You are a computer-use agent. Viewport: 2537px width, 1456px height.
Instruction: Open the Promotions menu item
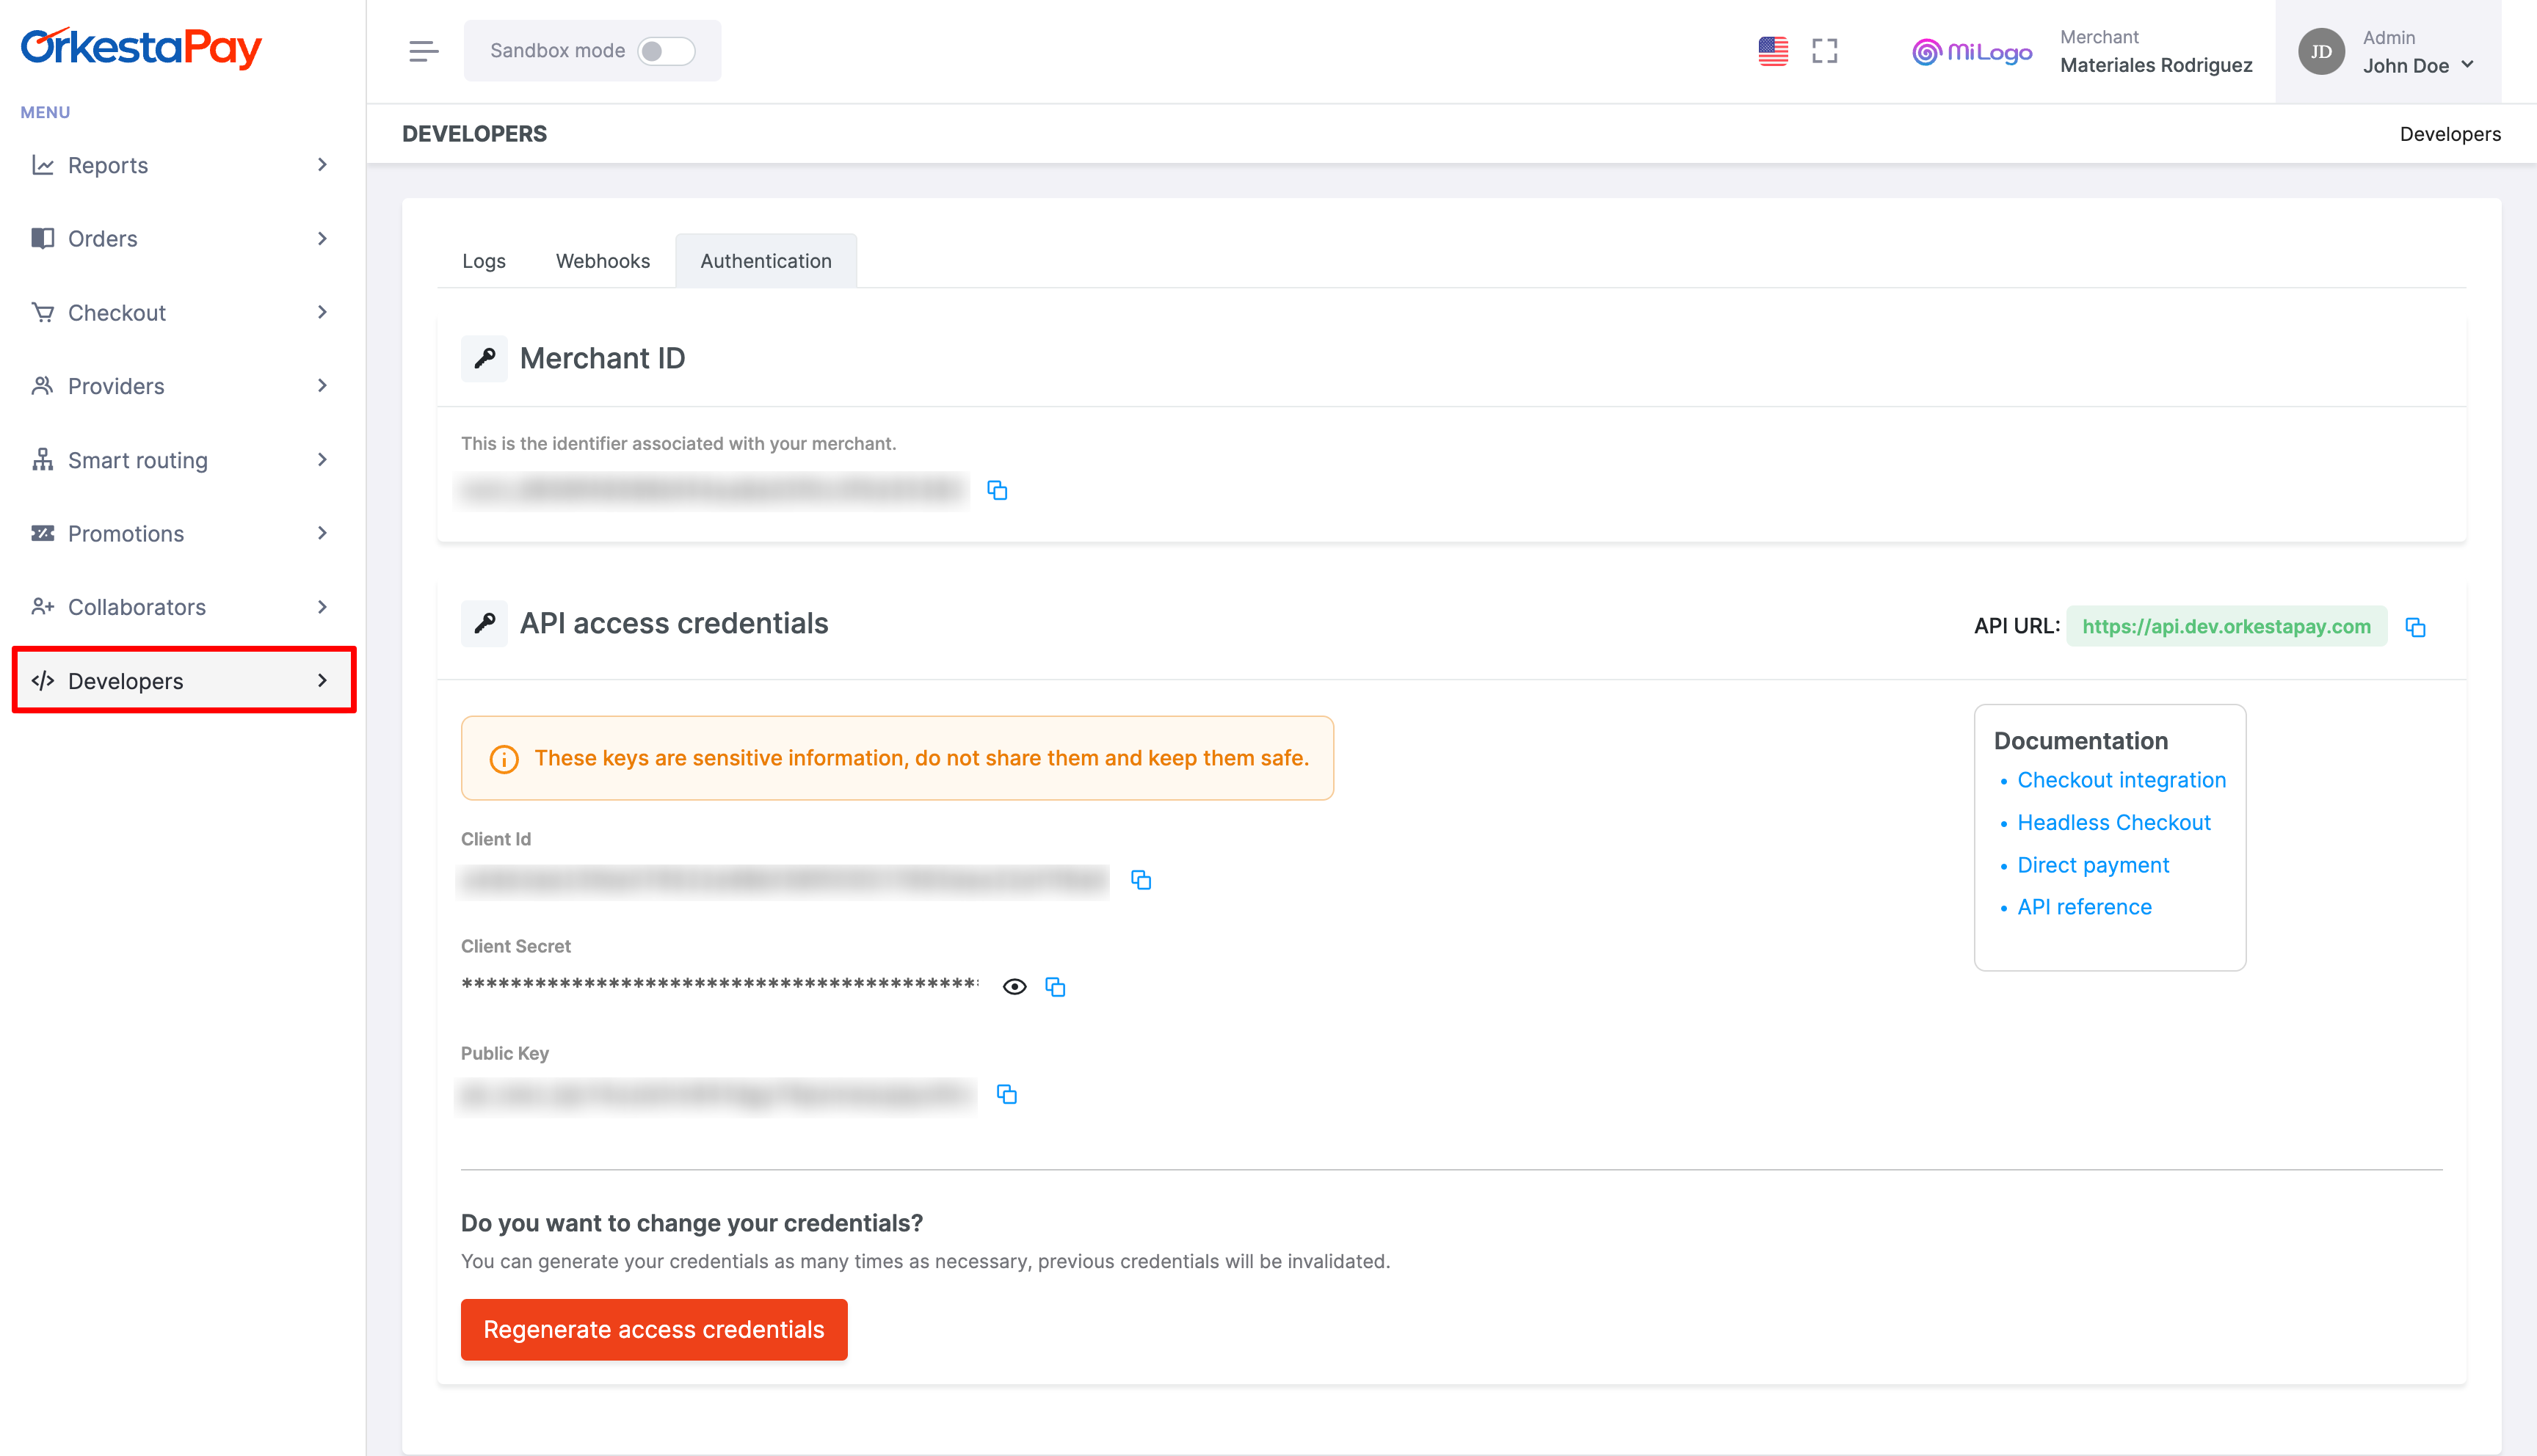(182, 533)
